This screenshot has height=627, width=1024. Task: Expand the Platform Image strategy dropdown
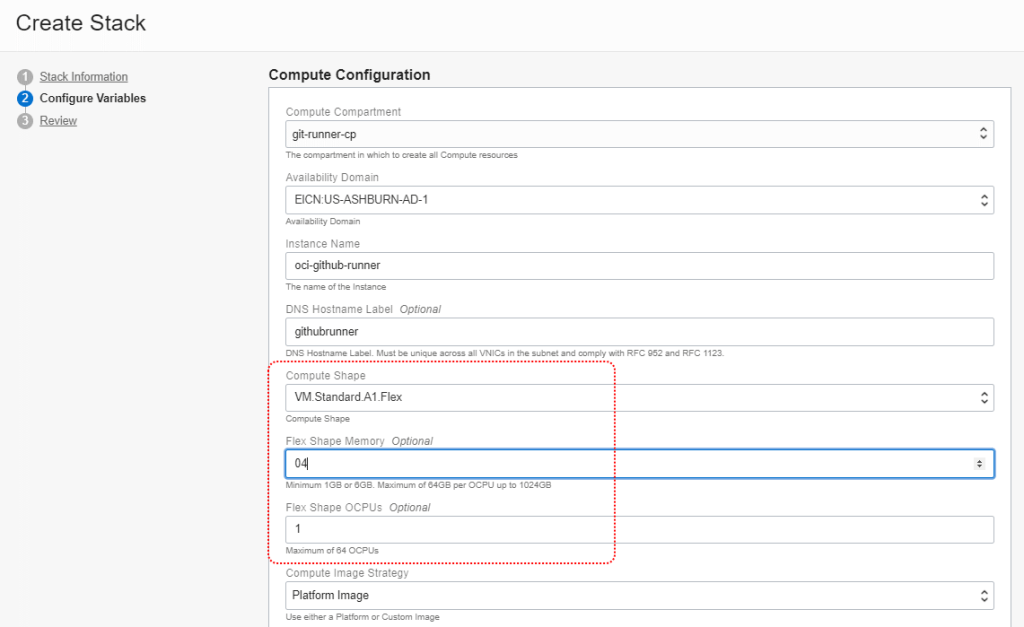[x=630, y=596]
